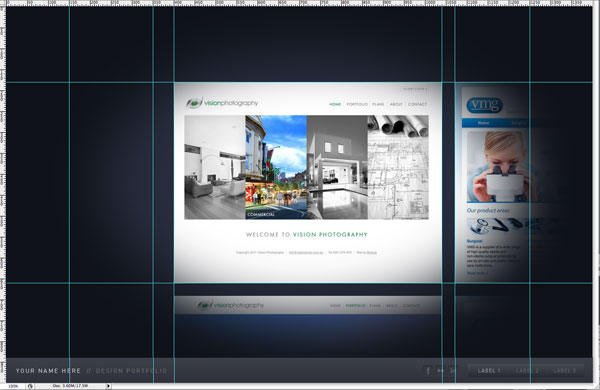Image resolution: width=600 pixels, height=390 pixels.
Task: Click the YOUR NAME HERE title text
Action: tap(48, 370)
